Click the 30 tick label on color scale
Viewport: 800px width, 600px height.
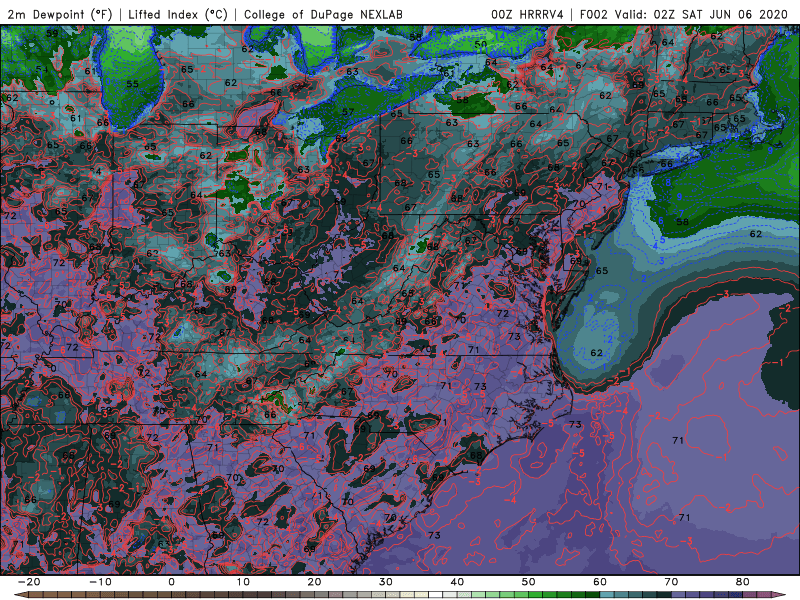[x=386, y=582]
